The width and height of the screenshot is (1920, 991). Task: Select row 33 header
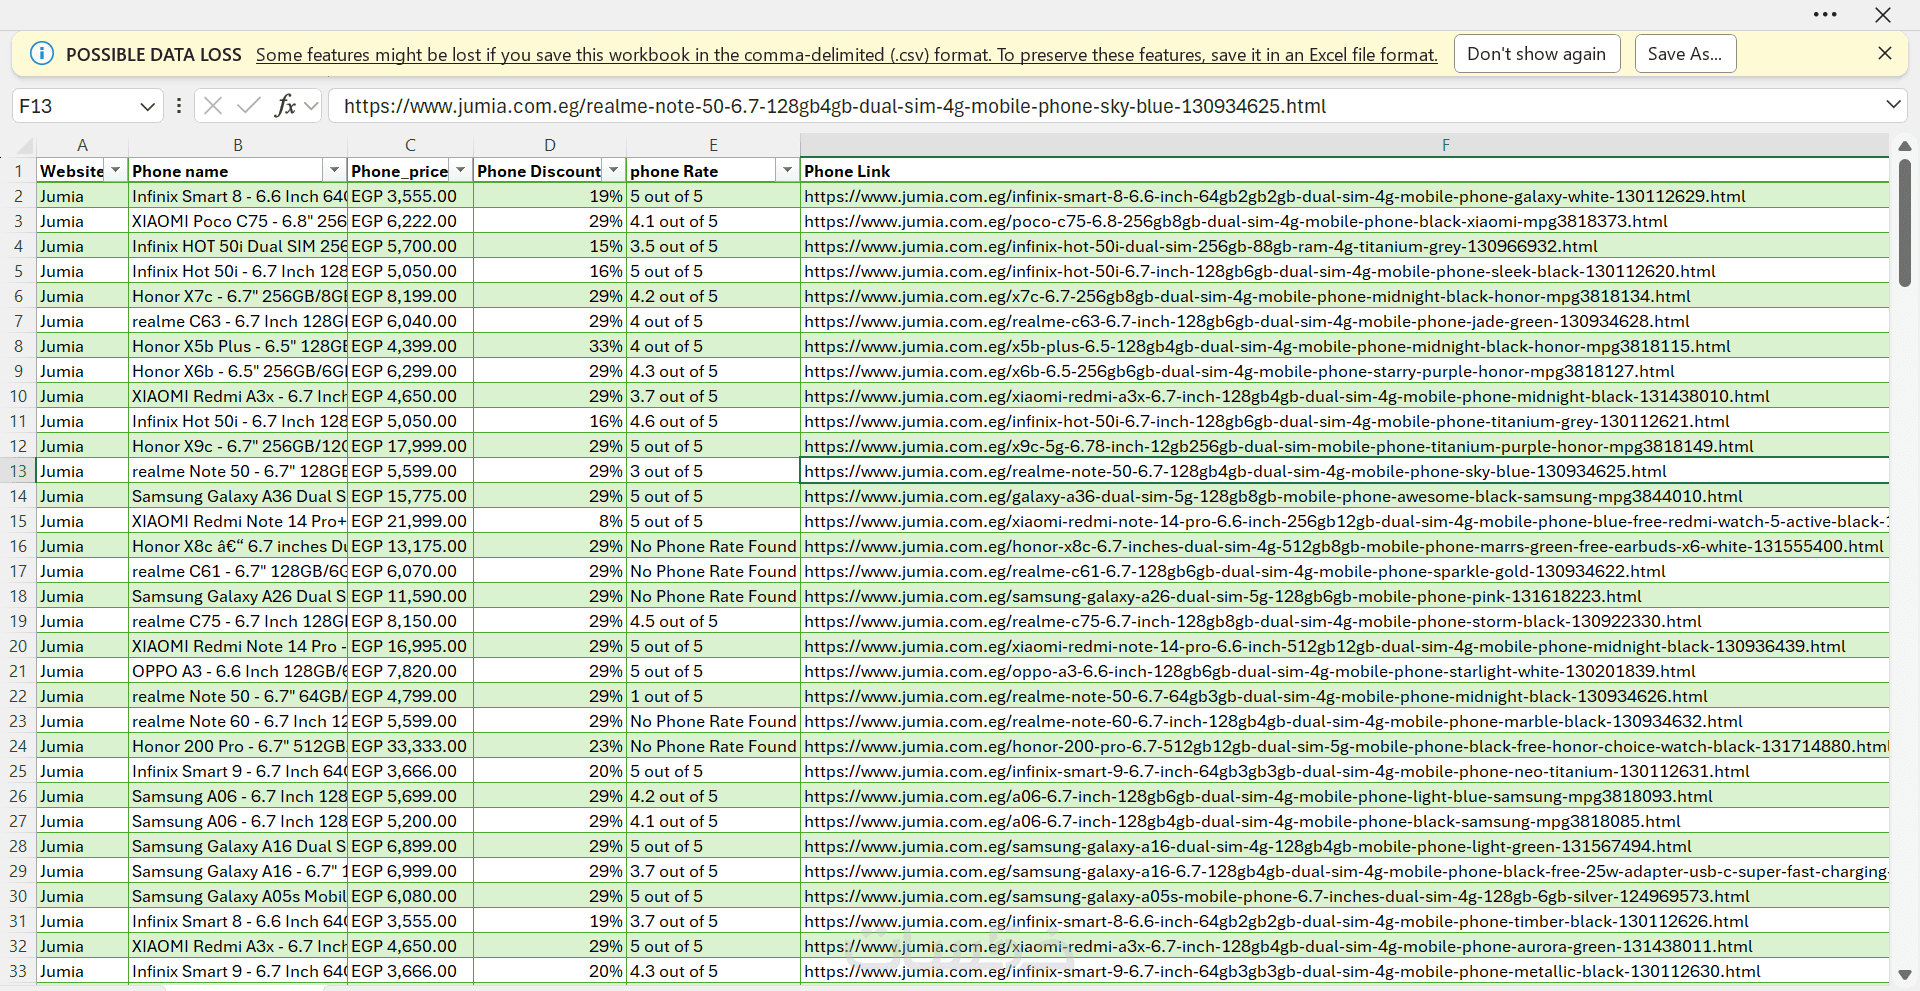click(x=18, y=971)
